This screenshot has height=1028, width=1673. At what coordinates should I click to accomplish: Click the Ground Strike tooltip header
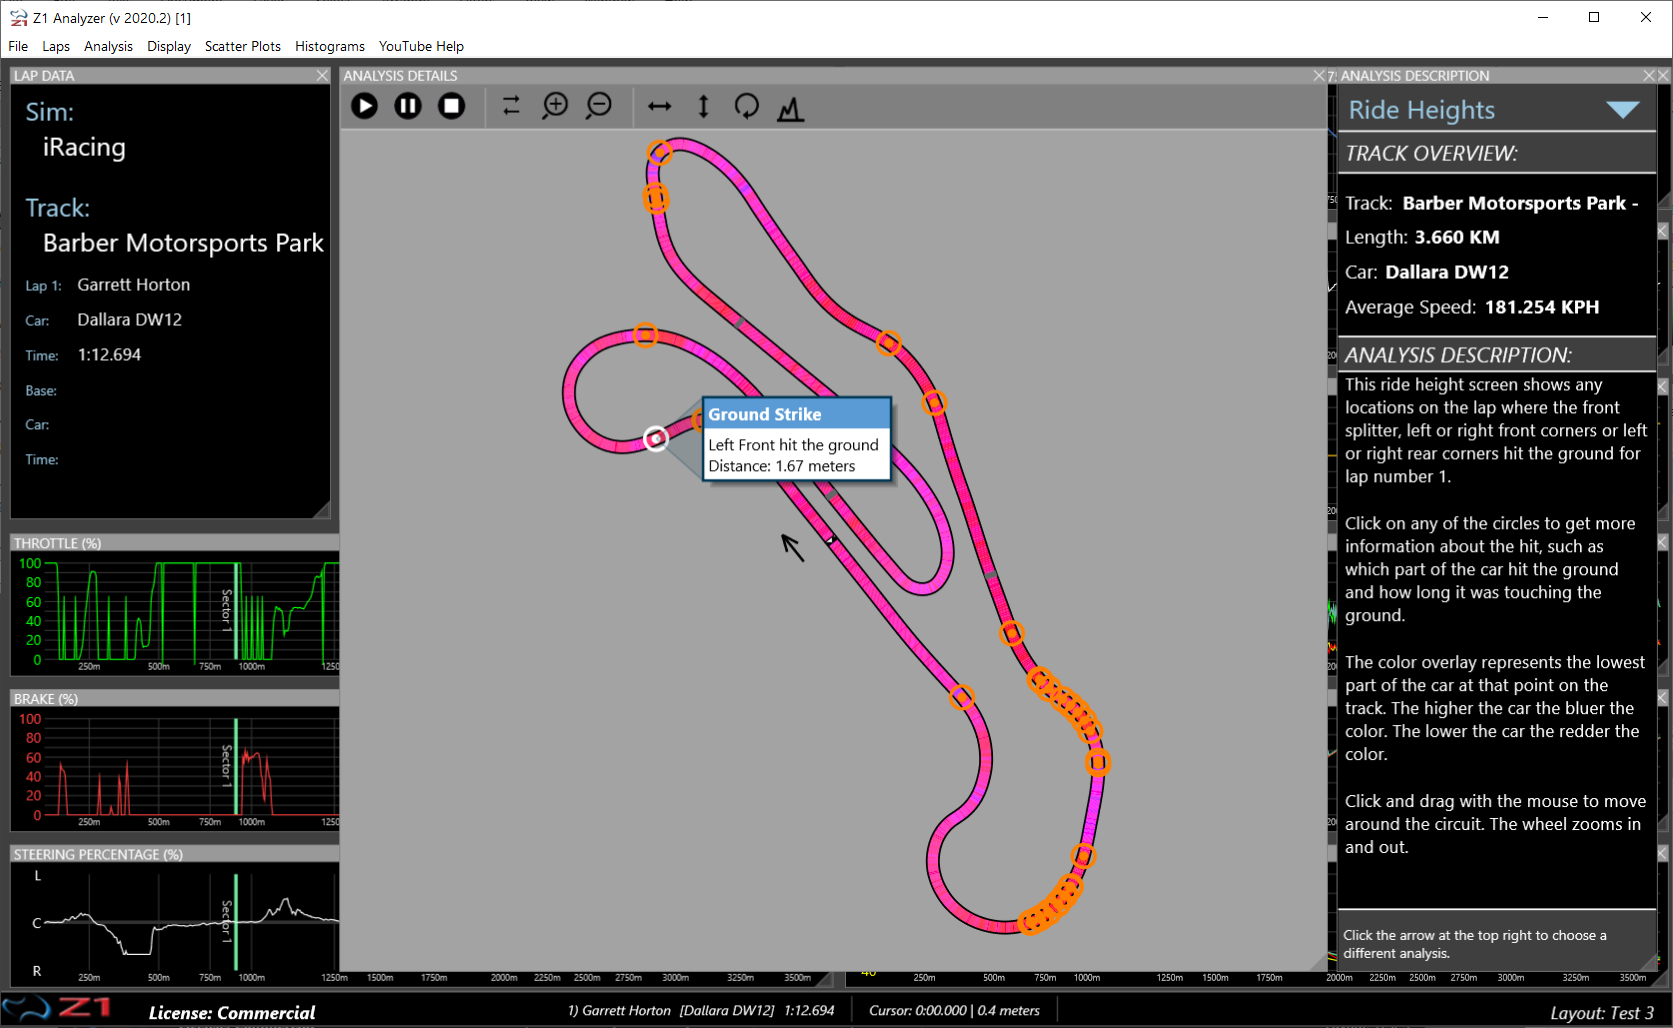tap(797, 414)
